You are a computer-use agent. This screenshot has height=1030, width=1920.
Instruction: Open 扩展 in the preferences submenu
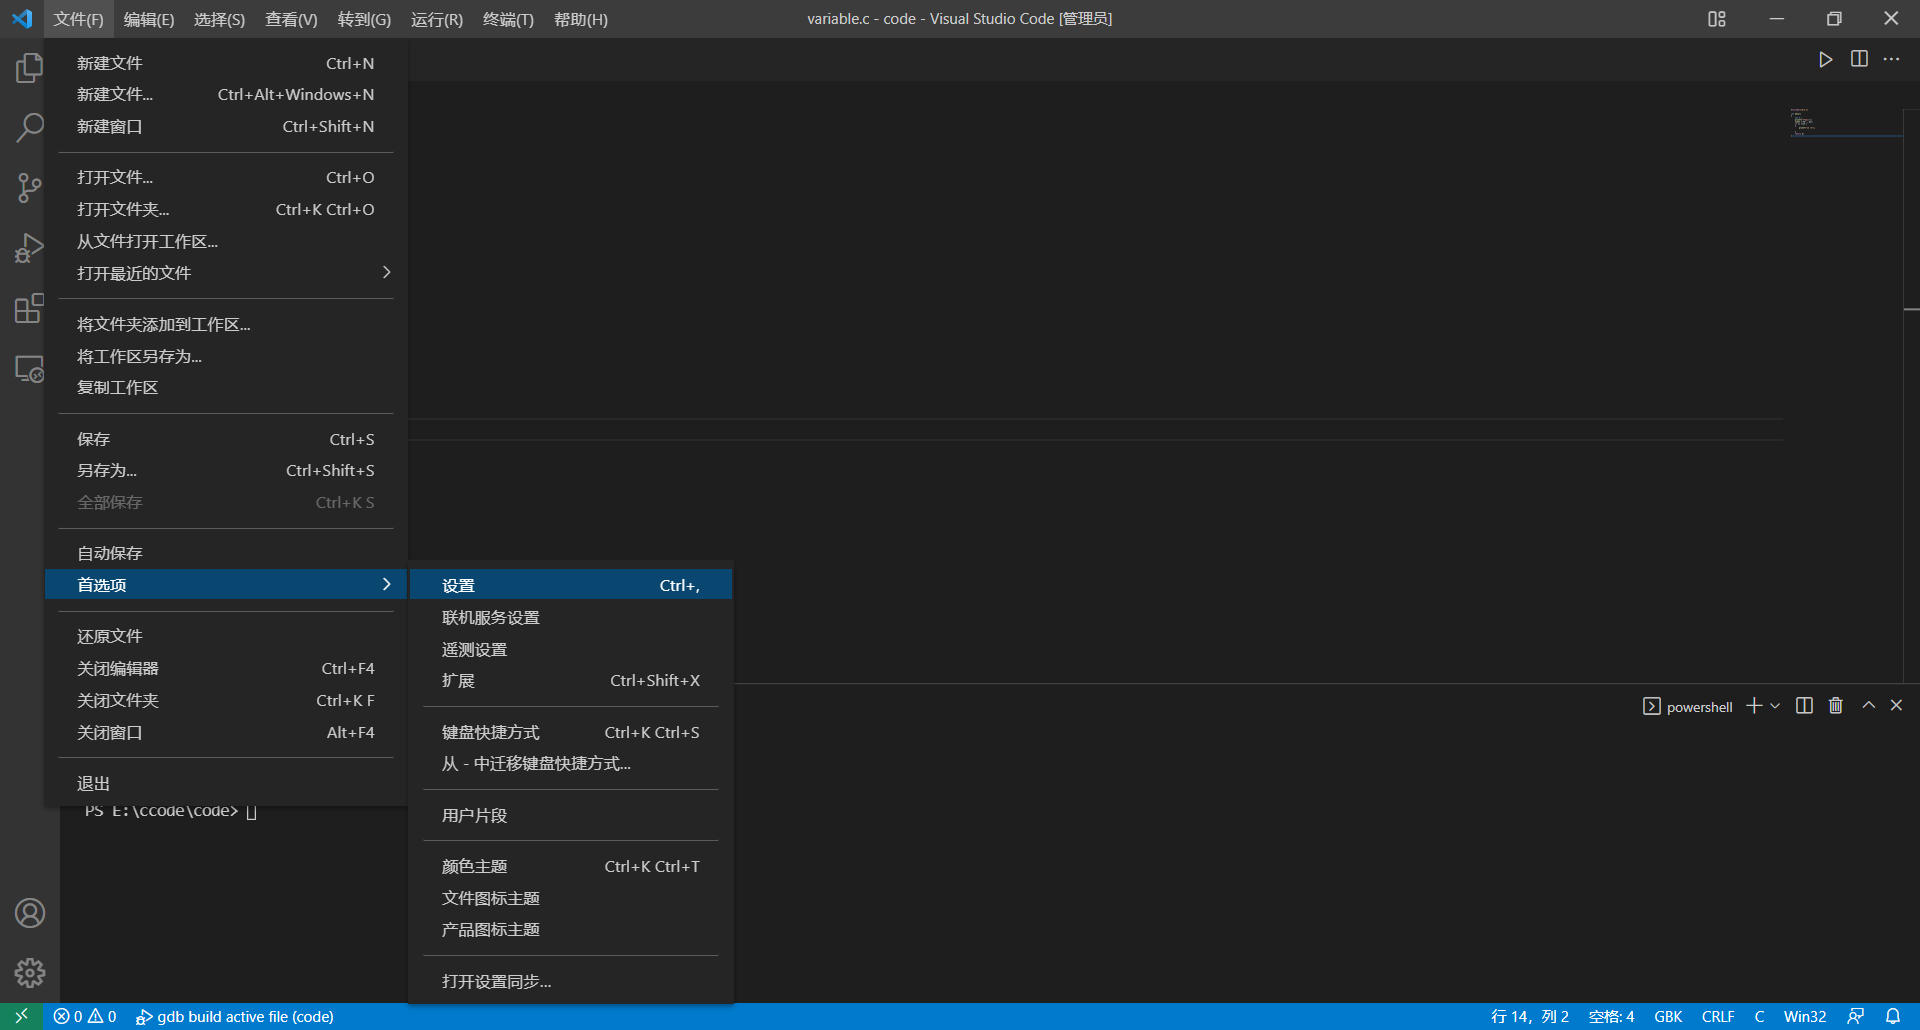[571, 681]
